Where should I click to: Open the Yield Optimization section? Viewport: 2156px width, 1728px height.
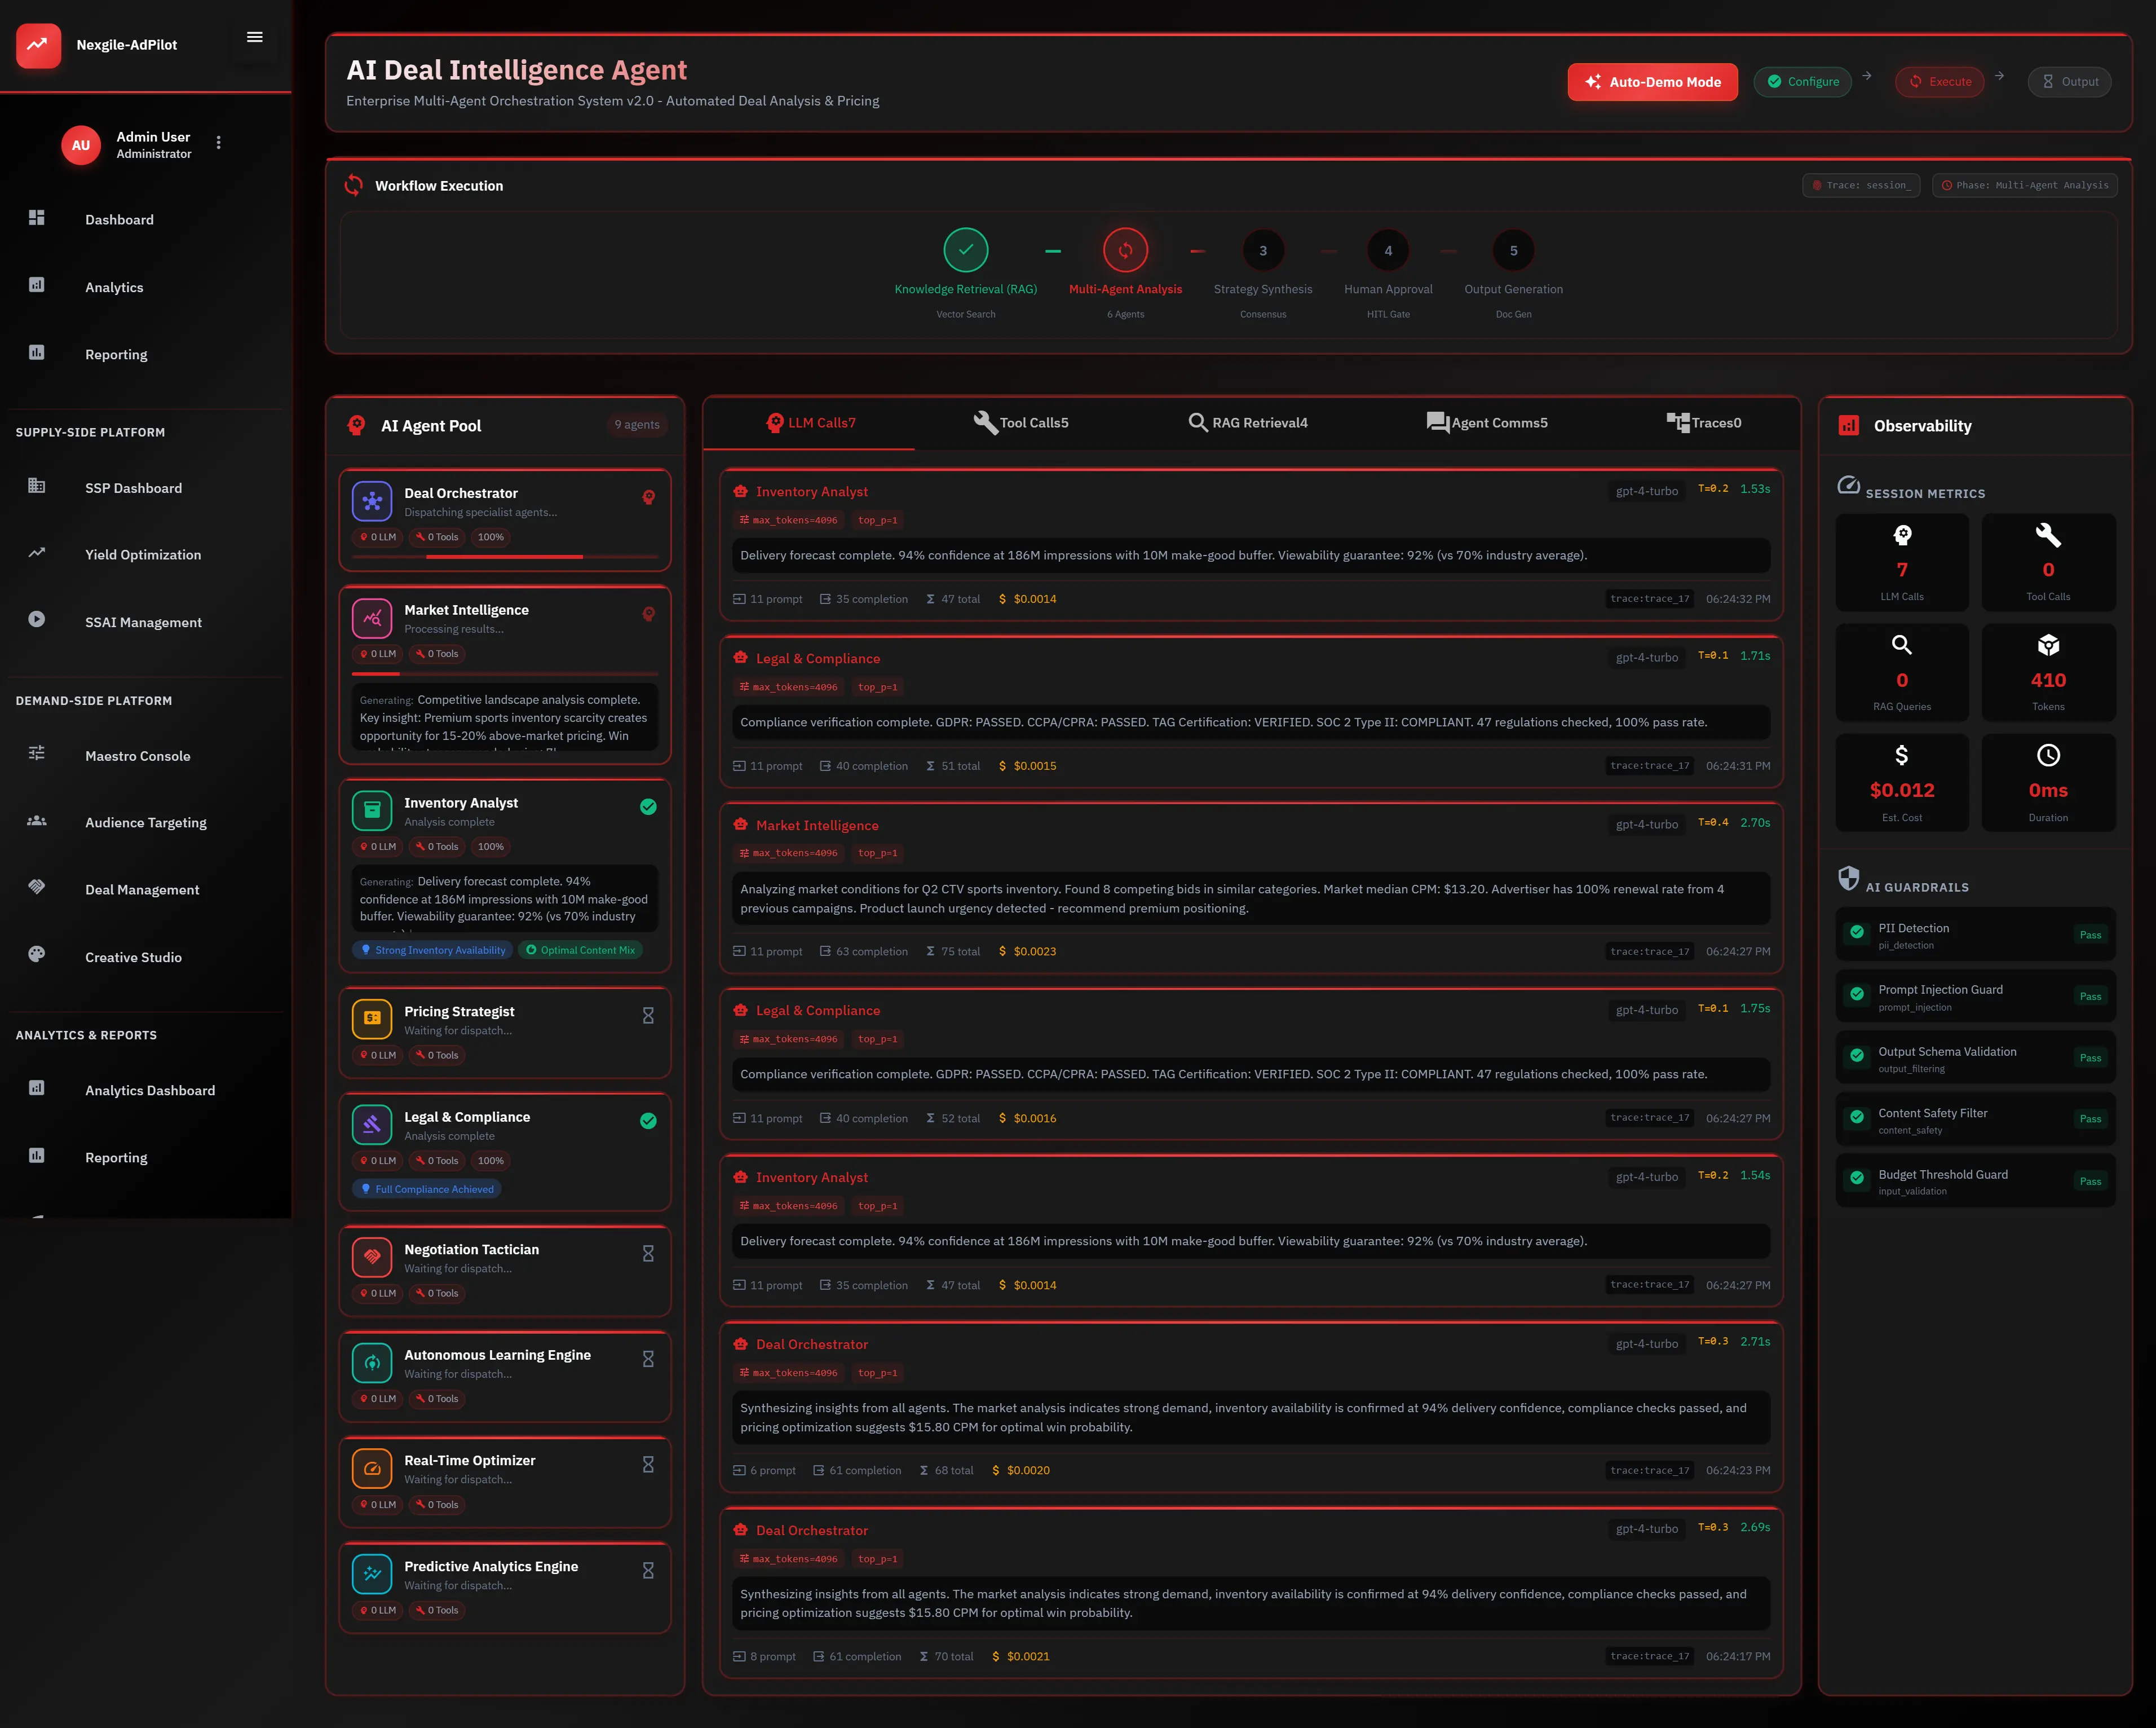[x=144, y=555]
